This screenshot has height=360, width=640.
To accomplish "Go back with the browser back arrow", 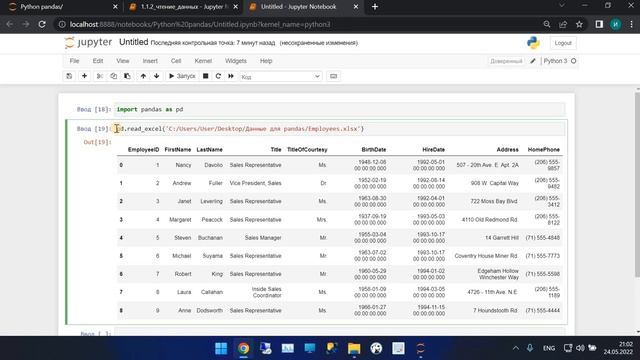I will click(x=10, y=24).
